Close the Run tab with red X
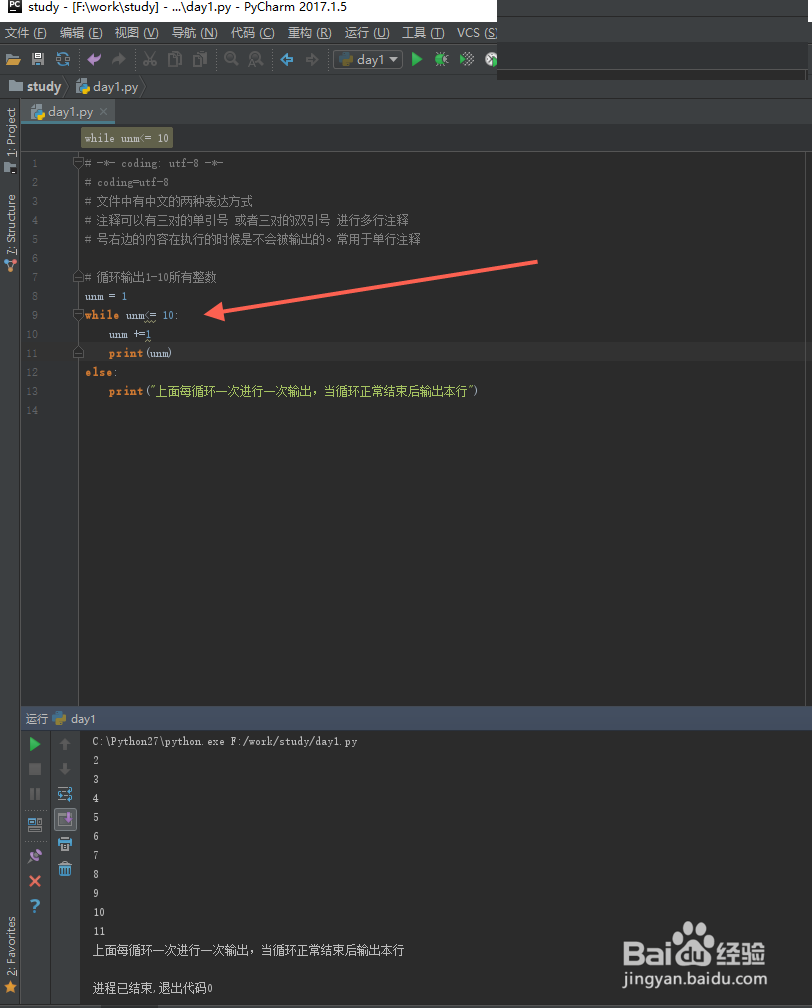Image resolution: width=812 pixels, height=1008 pixels. coord(35,881)
